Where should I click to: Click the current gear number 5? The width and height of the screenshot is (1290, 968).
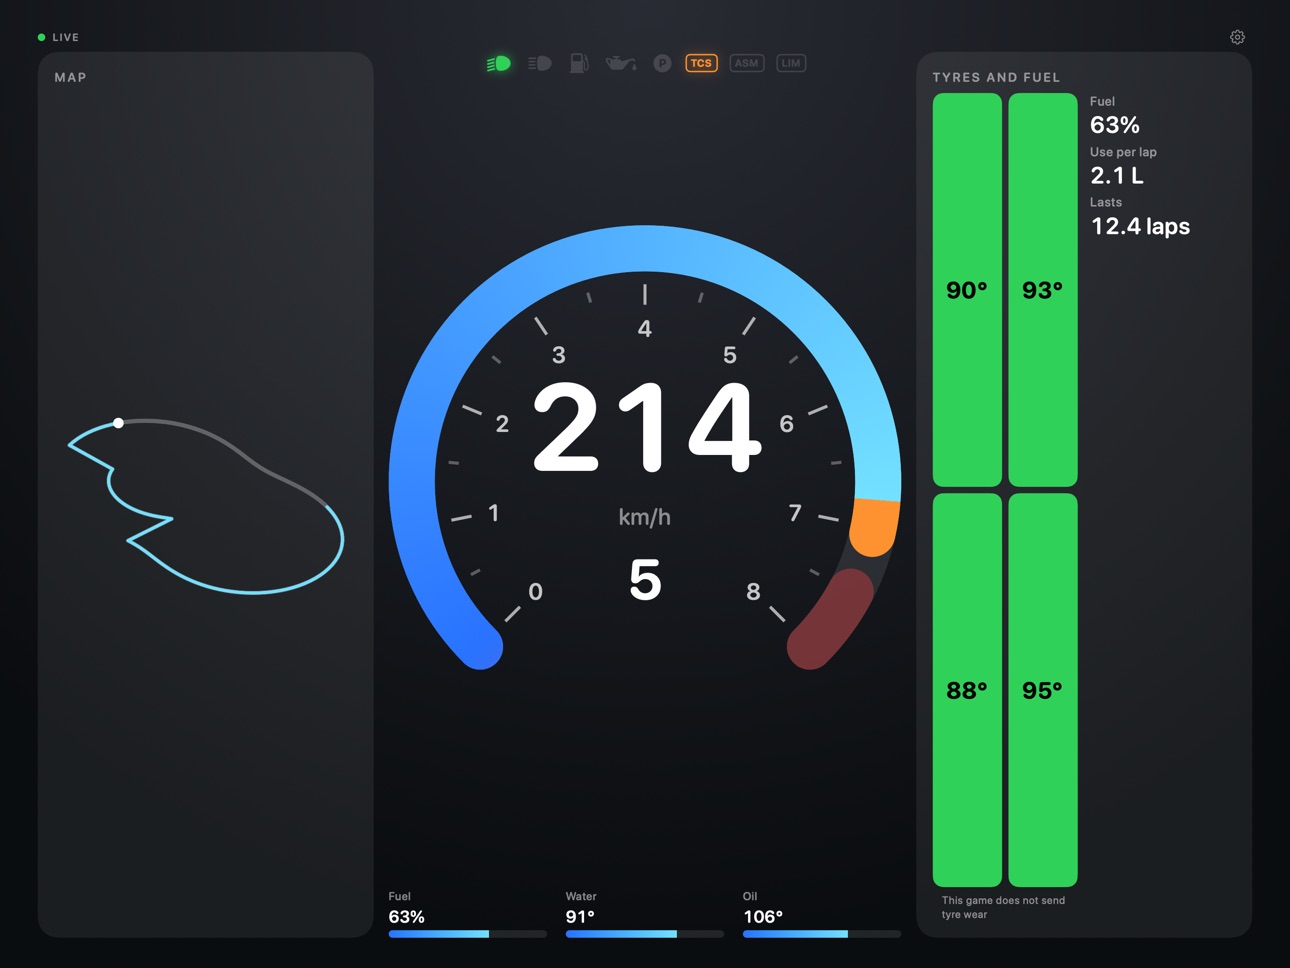(645, 580)
